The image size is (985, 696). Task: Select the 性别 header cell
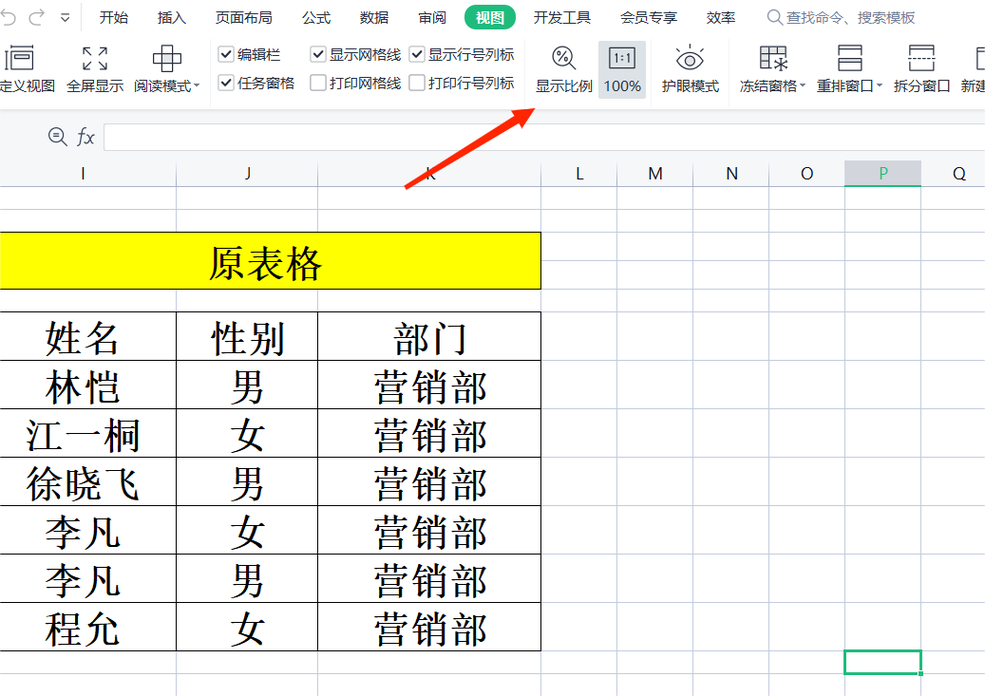click(x=248, y=337)
